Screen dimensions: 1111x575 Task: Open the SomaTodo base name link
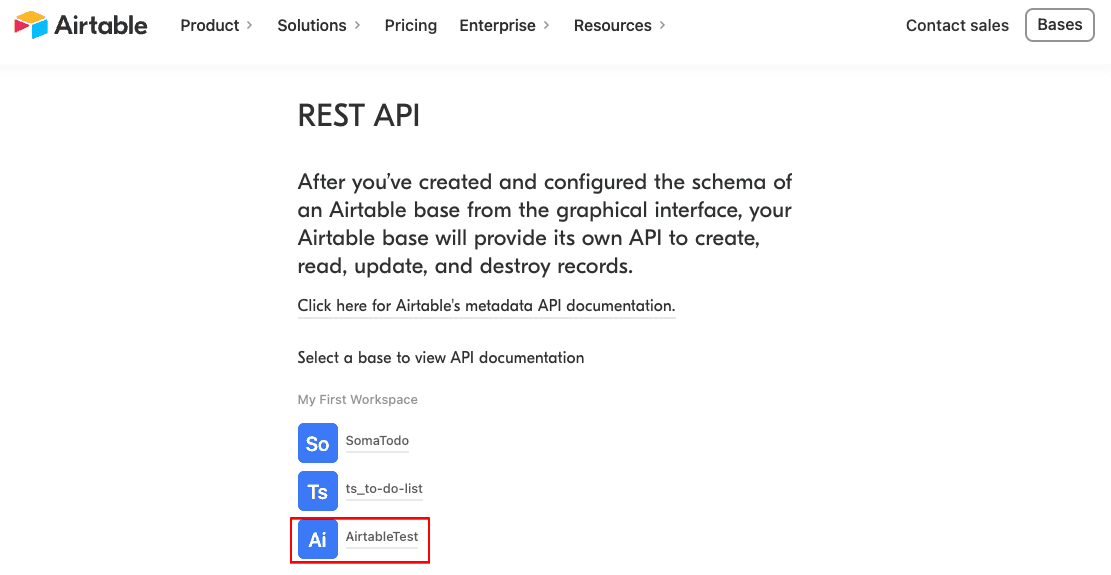tap(377, 441)
